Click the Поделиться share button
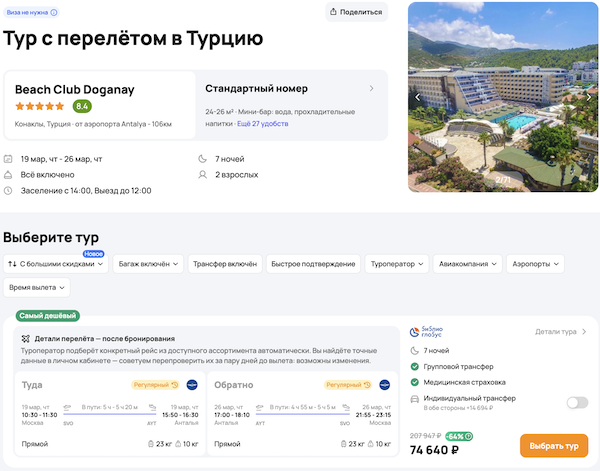Image resolution: width=600 pixels, height=471 pixels. [355, 12]
